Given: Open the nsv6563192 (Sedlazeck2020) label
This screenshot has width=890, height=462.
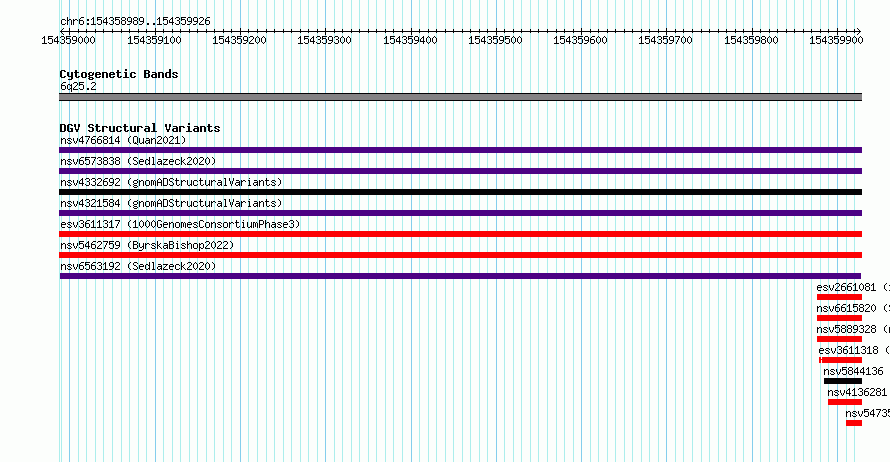Looking at the screenshot, I should click(138, 266).
